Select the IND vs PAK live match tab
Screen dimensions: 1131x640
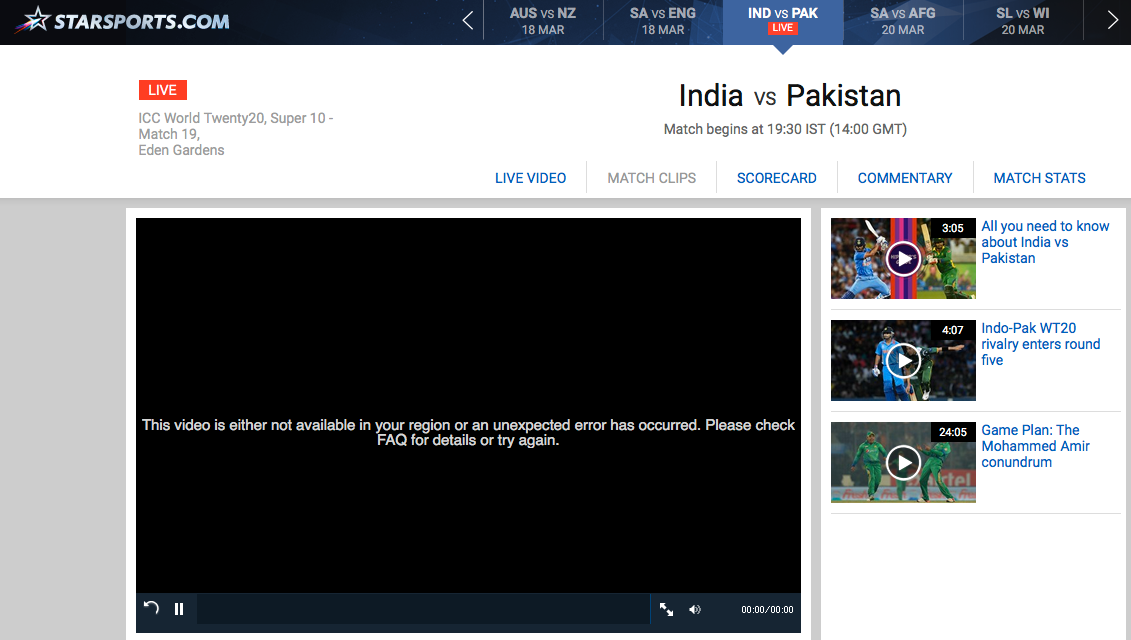click(x=783, y=22)
